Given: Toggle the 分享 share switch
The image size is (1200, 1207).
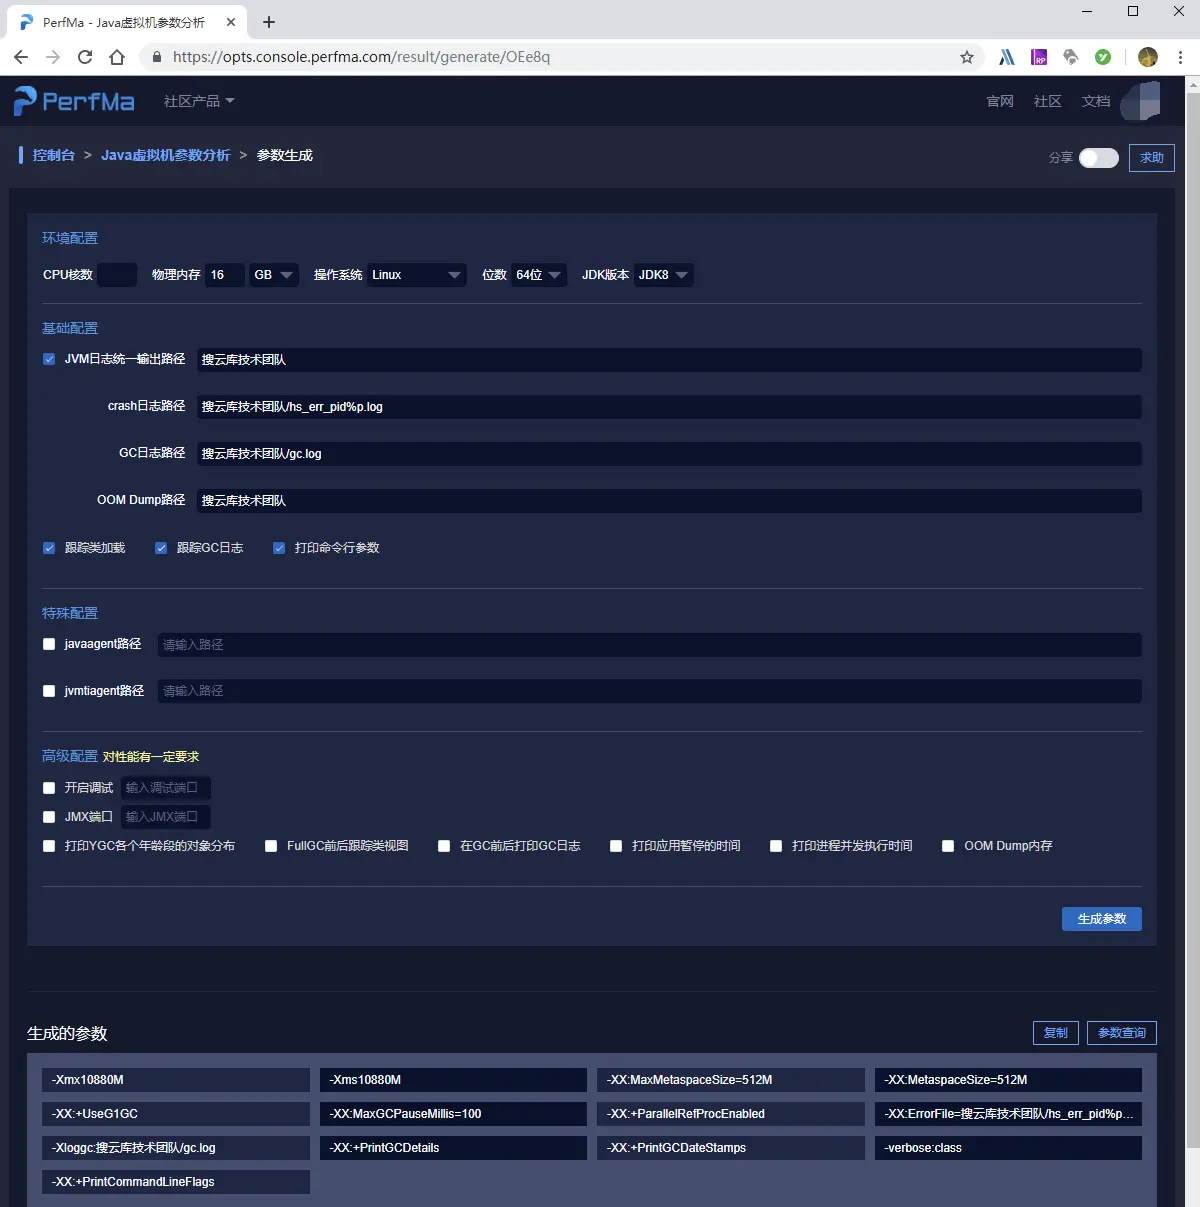Looking at the screenshot, I should (x=1099, y=158).
